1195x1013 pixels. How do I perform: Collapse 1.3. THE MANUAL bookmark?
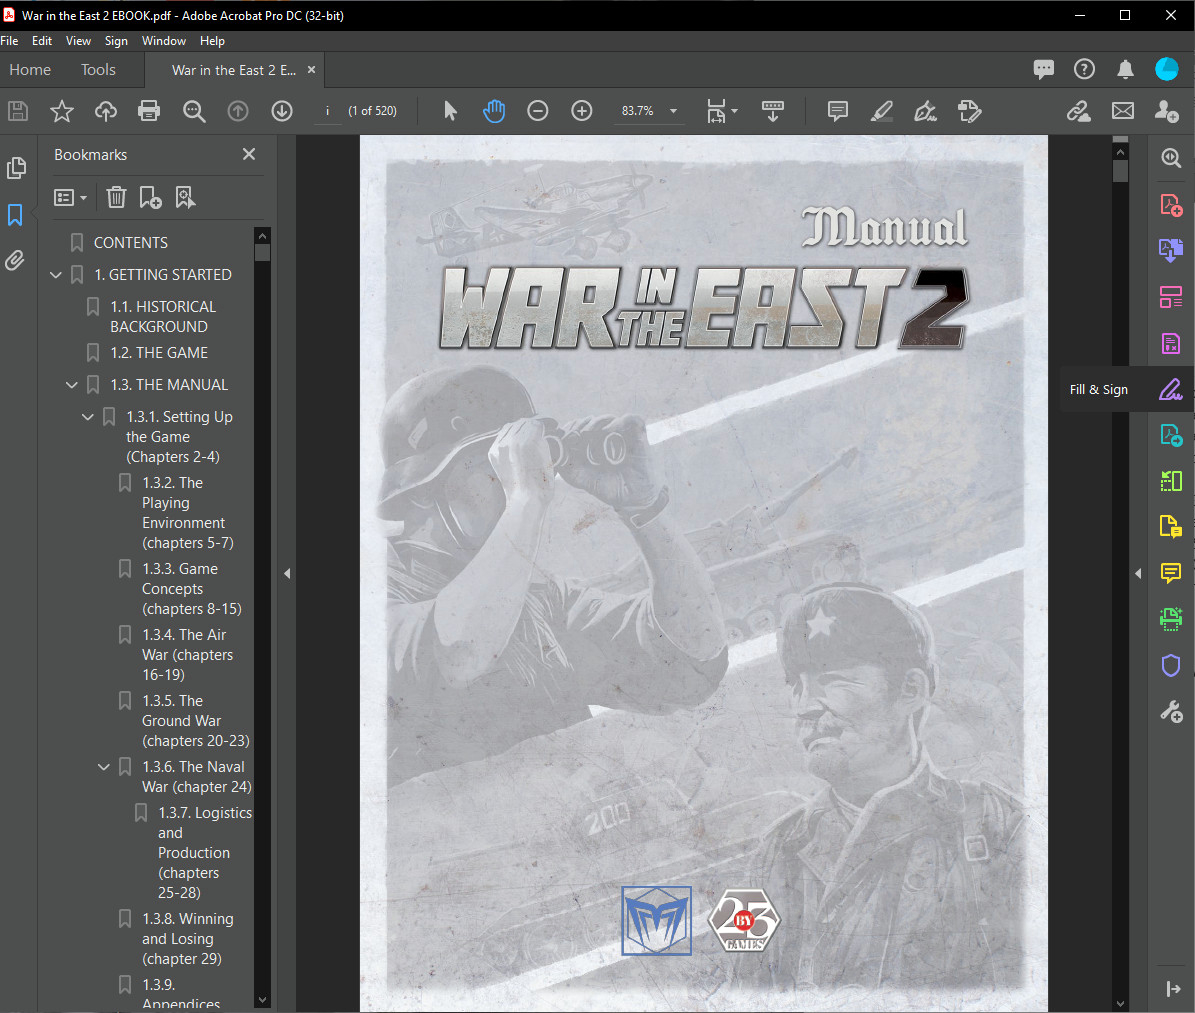point(72,385)
